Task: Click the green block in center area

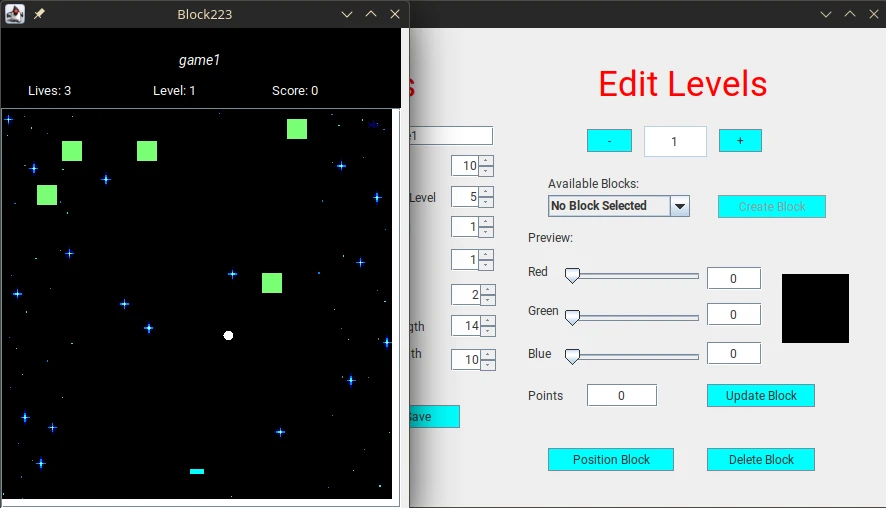Action: (272, 283)
